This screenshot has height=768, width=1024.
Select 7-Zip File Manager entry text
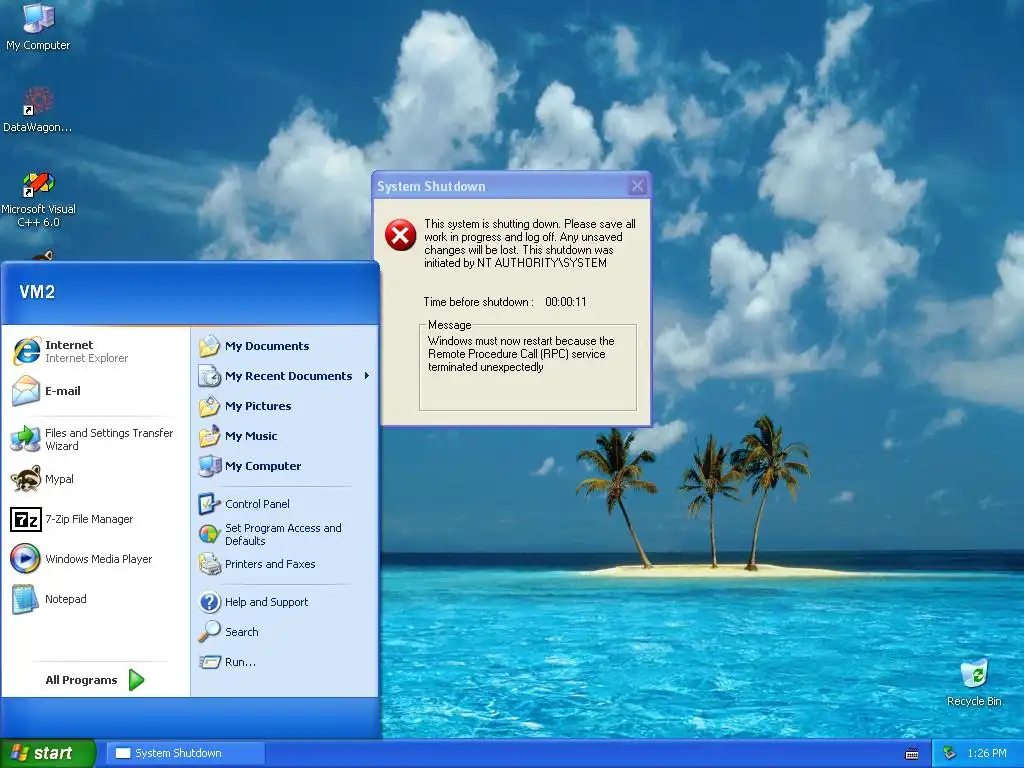point(89,519)
